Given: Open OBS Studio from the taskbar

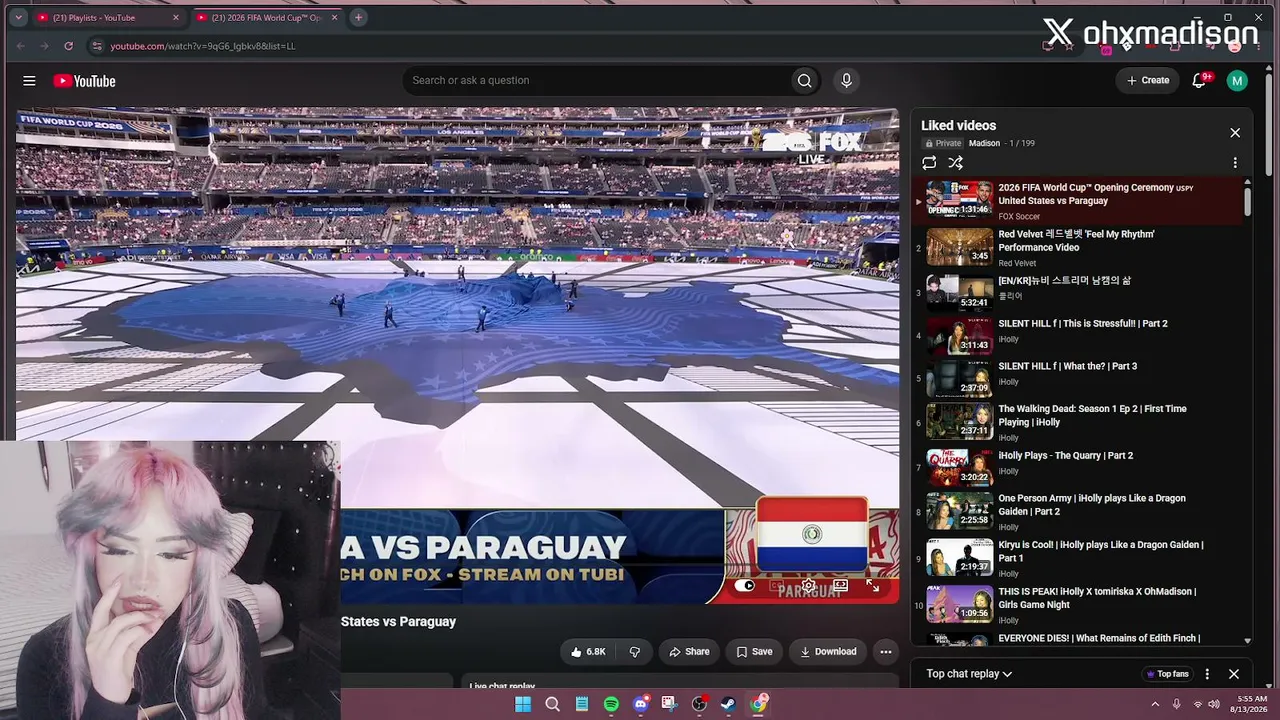Looking at the screenshot, I should pos(699,704).
